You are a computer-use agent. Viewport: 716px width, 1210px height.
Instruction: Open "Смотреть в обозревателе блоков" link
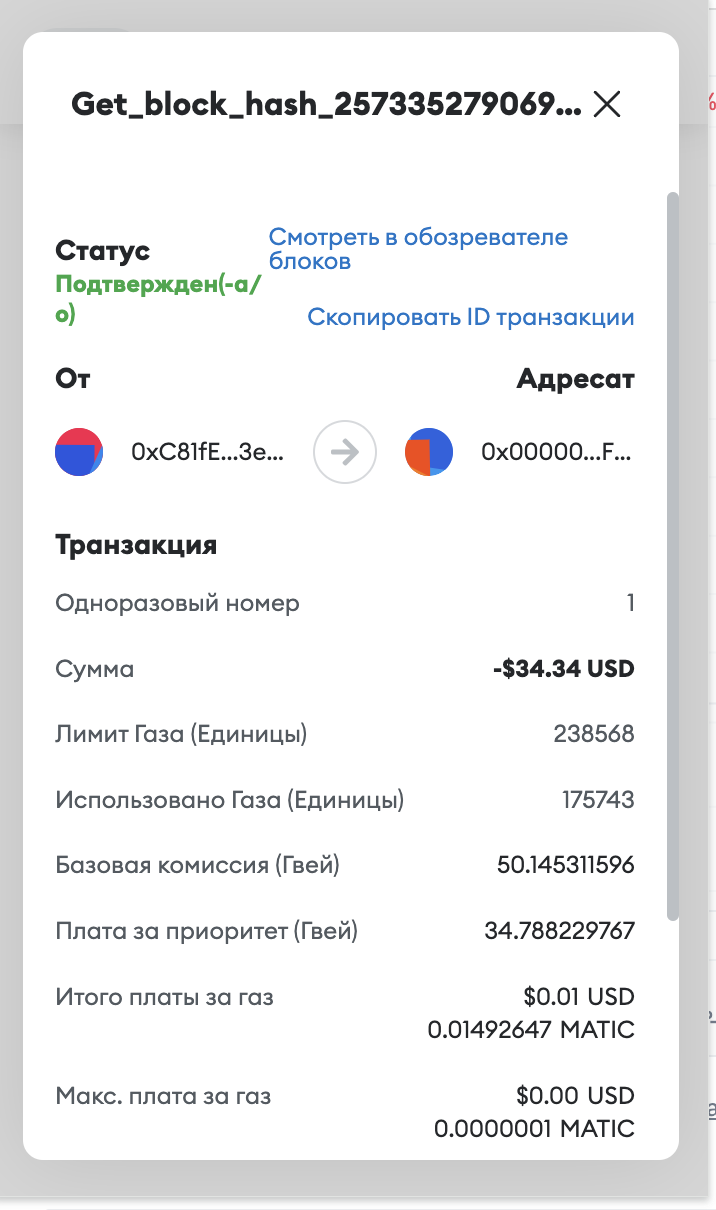[418, 249]
